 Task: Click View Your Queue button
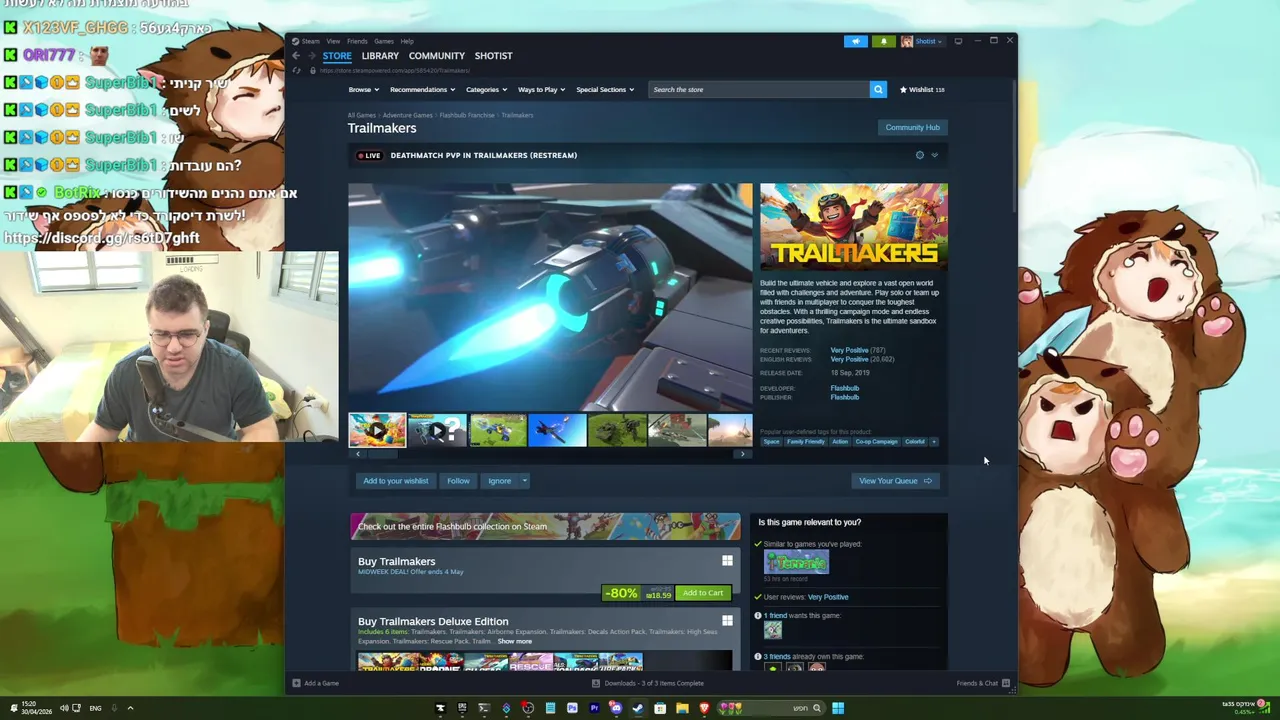895,481
